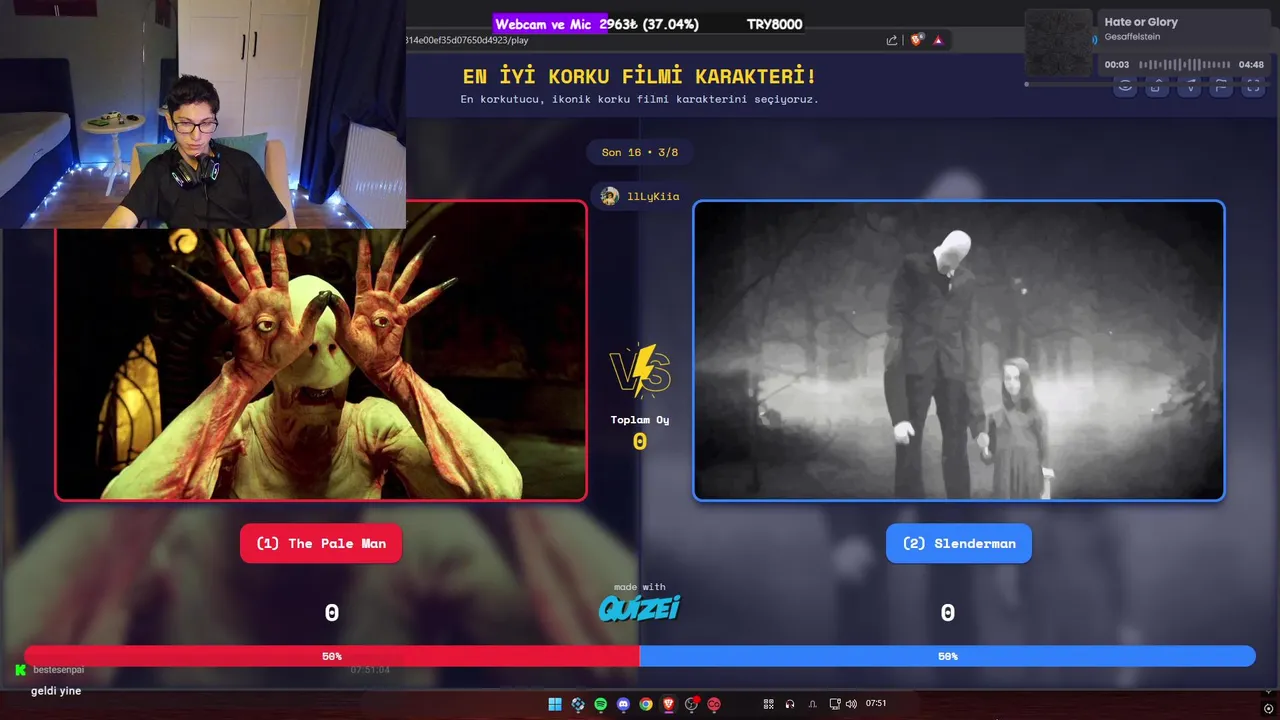Viewport: 1280px width, 720px height.
Task: Click the VS lightning emblem
Action: tap(639, 371)
